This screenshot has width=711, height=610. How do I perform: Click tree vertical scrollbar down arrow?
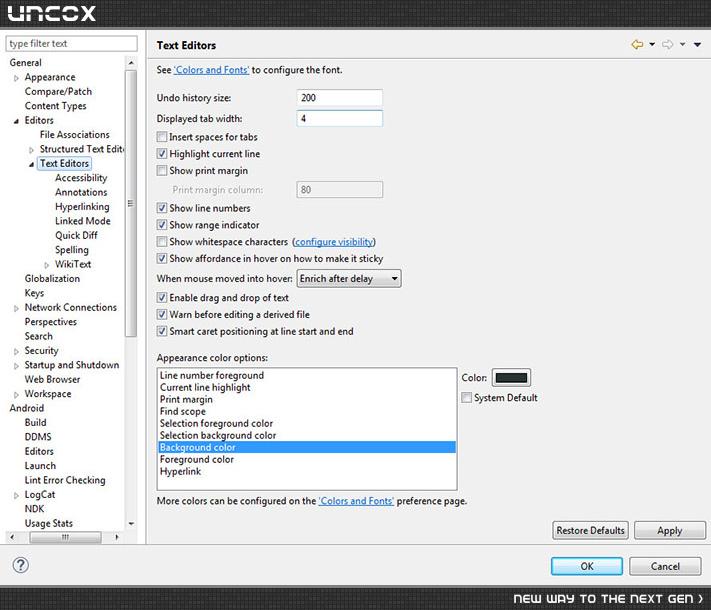(x=131, y=523)
